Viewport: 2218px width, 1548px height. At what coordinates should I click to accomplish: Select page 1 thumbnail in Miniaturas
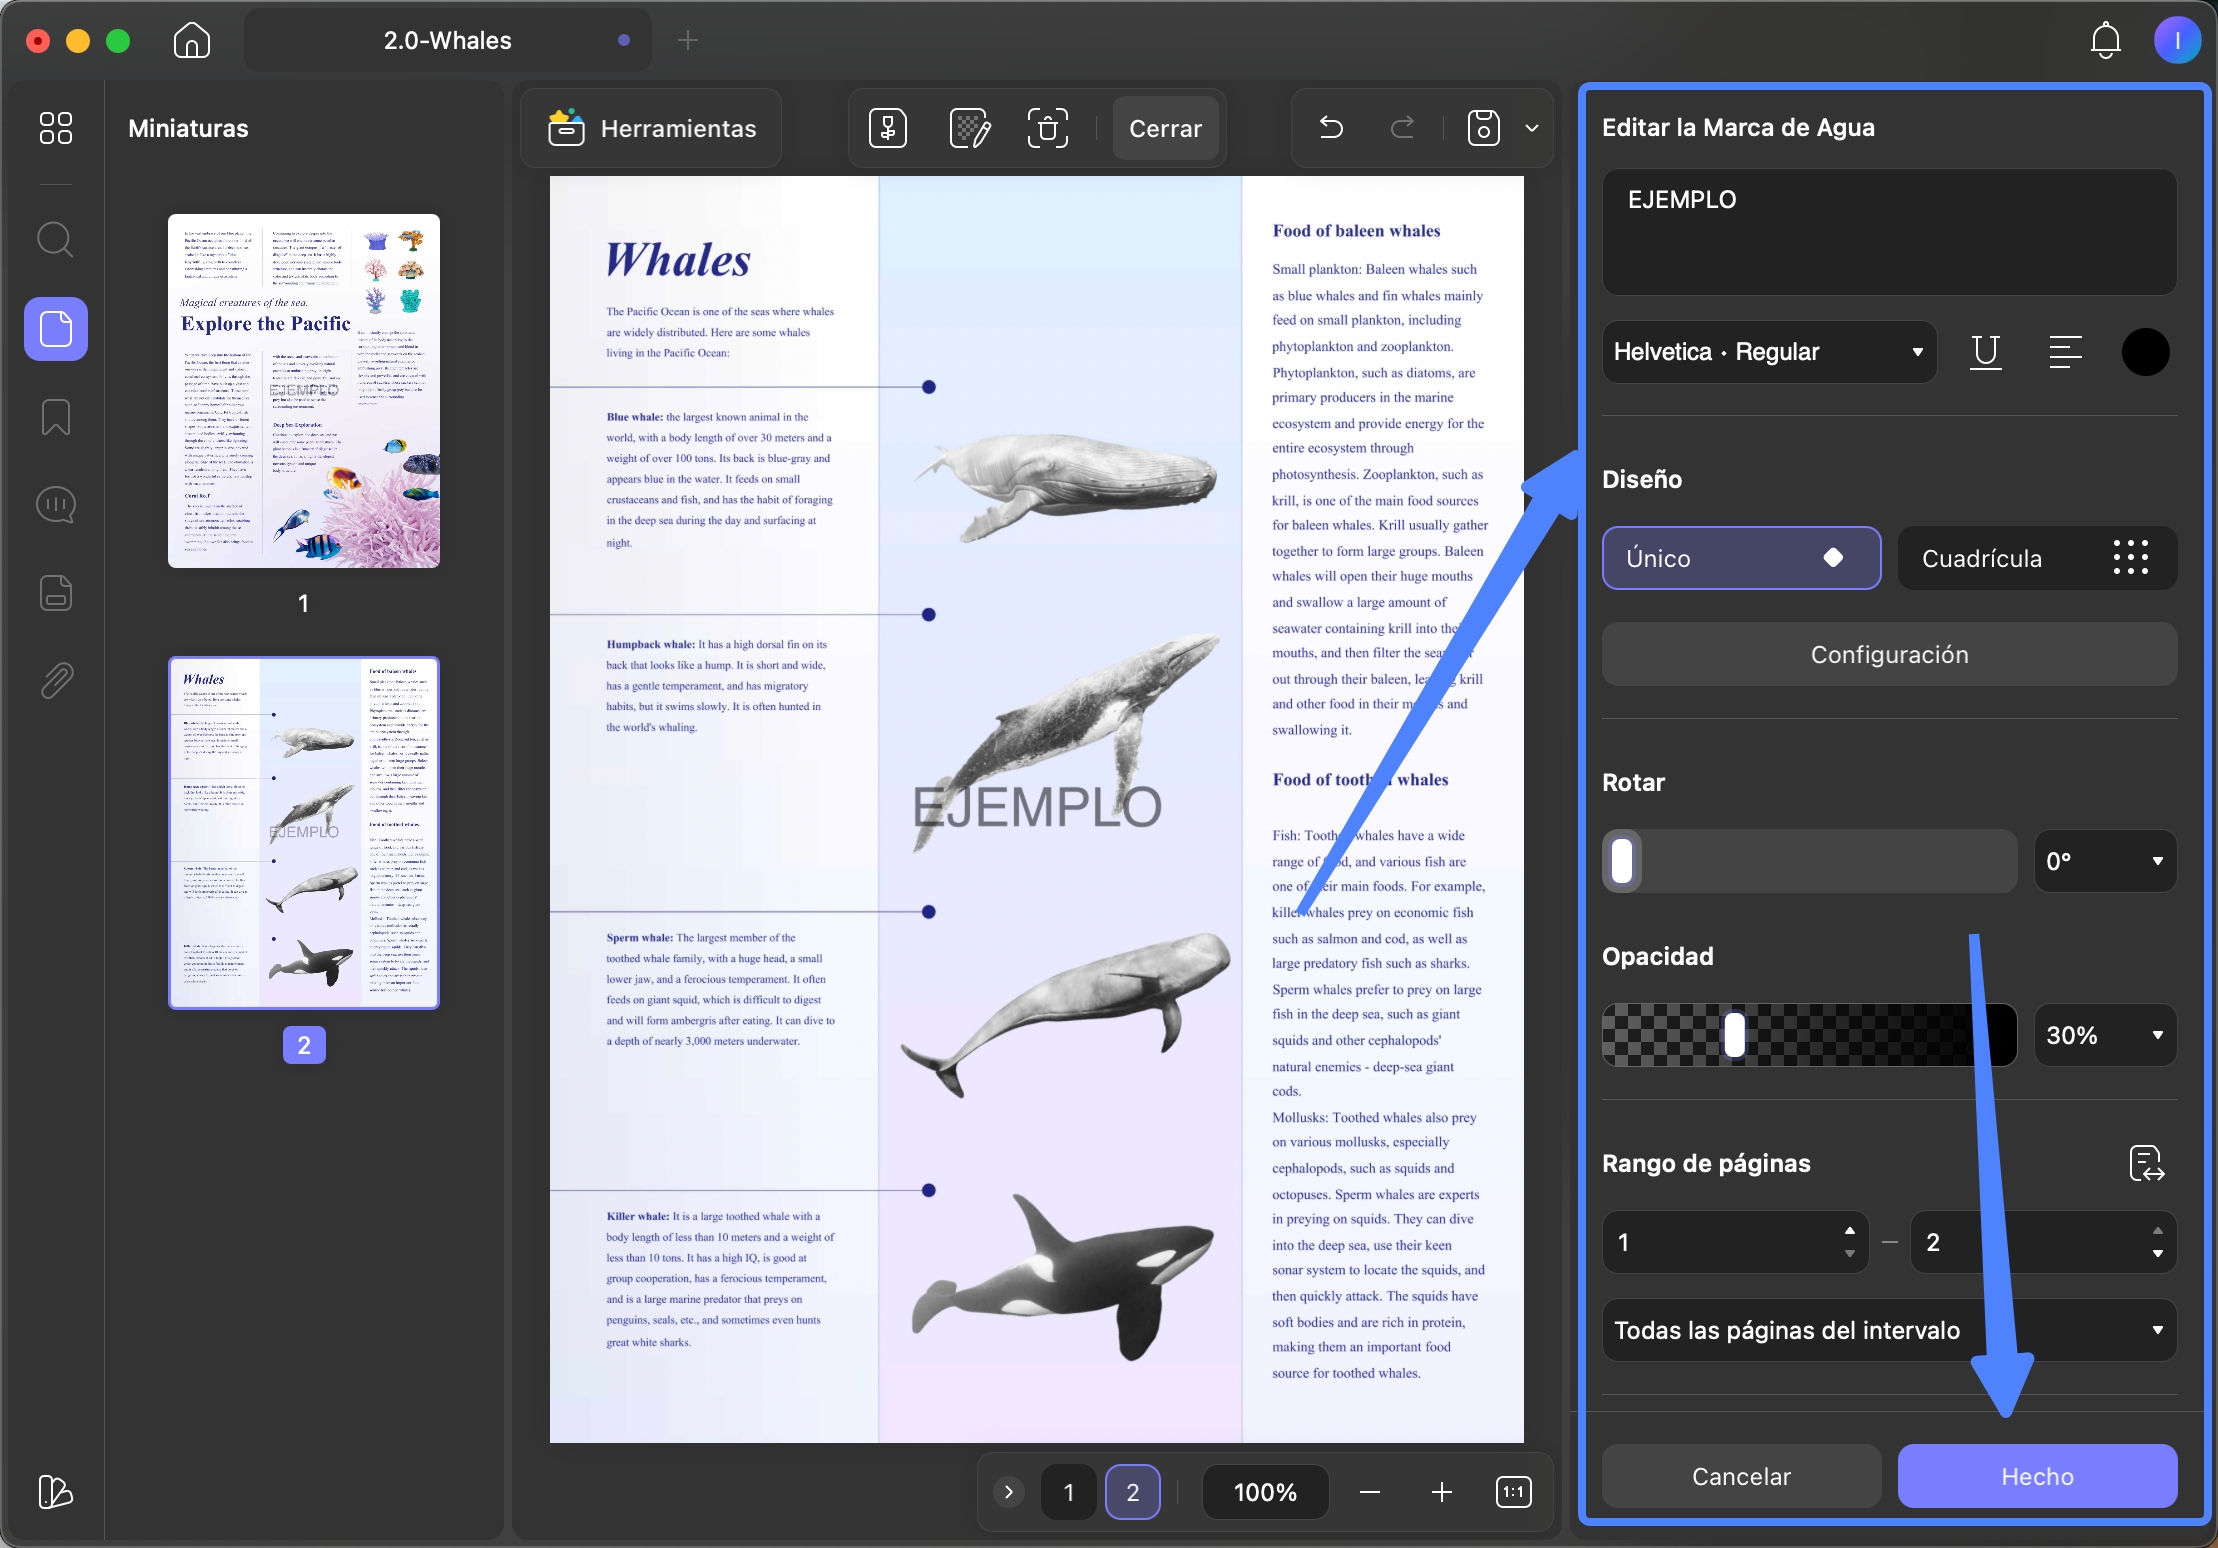point(304,391)
